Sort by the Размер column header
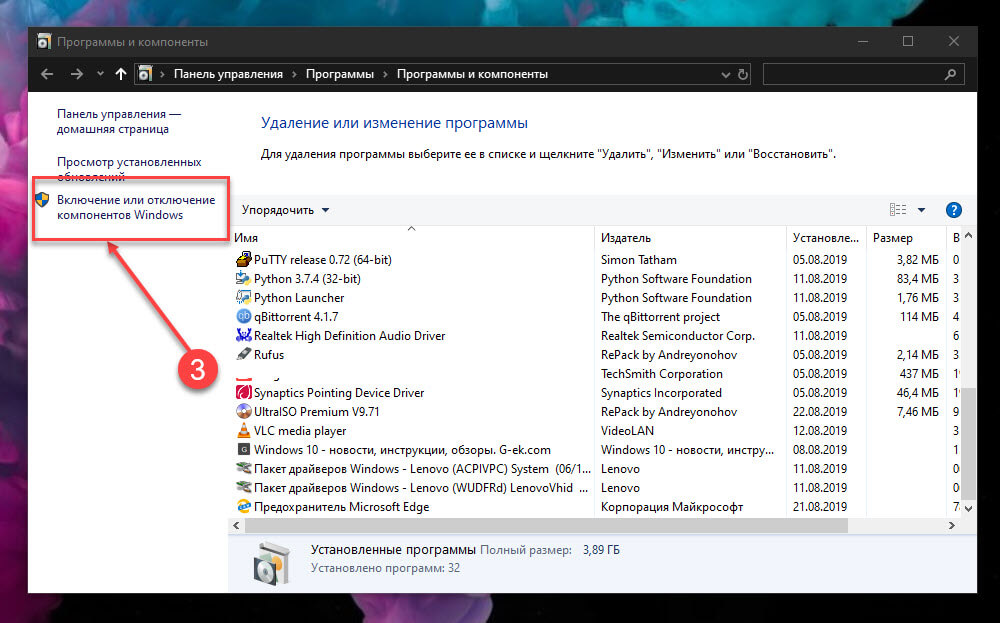The height and width of the screenshot is (623, 1000). coord(906,238)
